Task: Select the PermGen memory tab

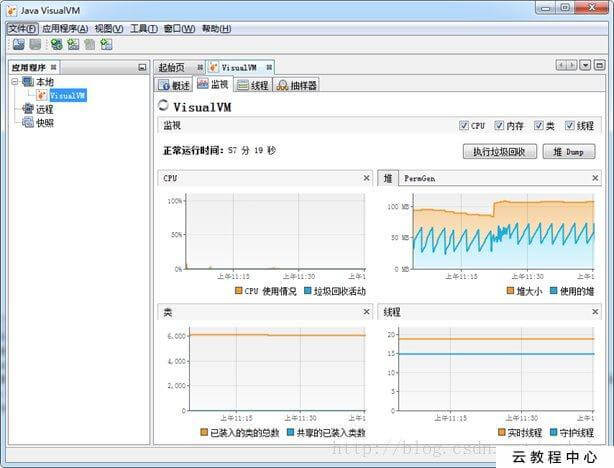Action: click(x=419, y=179)
